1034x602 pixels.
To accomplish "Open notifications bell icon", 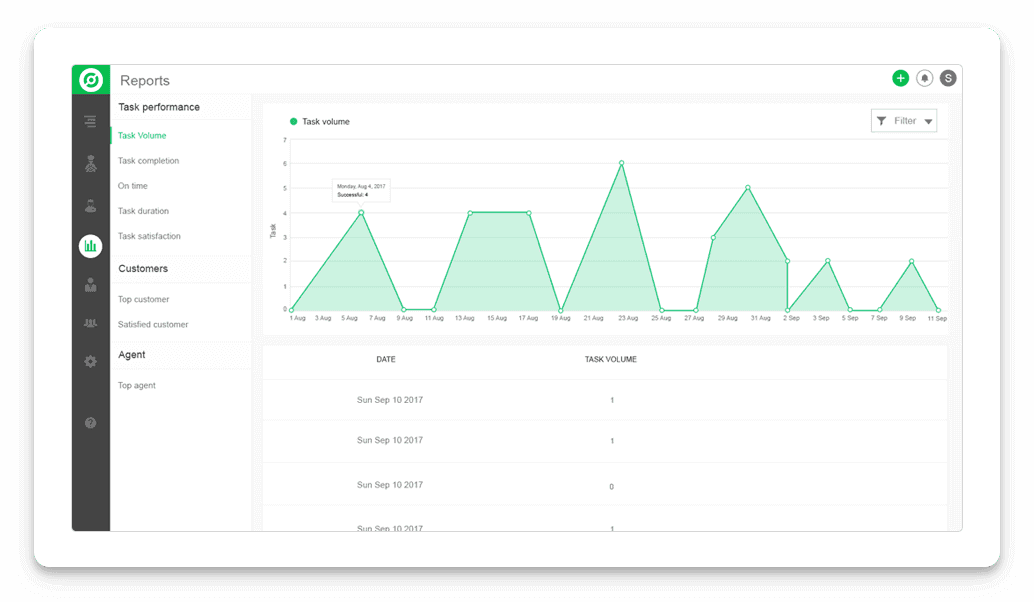I will click(x=924, y=78).
